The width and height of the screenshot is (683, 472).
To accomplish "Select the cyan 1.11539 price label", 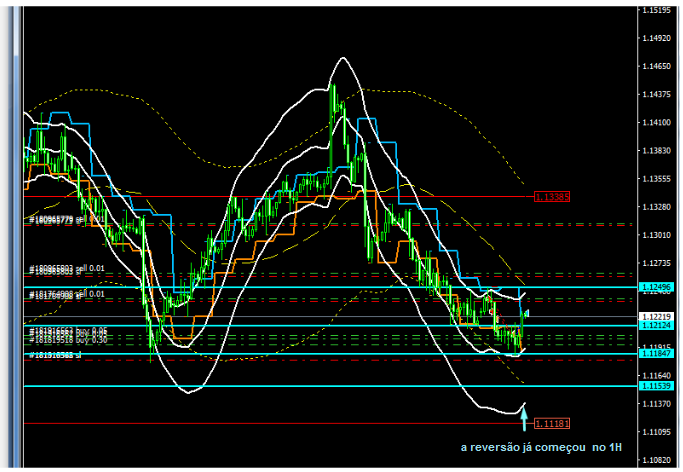I will click(655, 385).
